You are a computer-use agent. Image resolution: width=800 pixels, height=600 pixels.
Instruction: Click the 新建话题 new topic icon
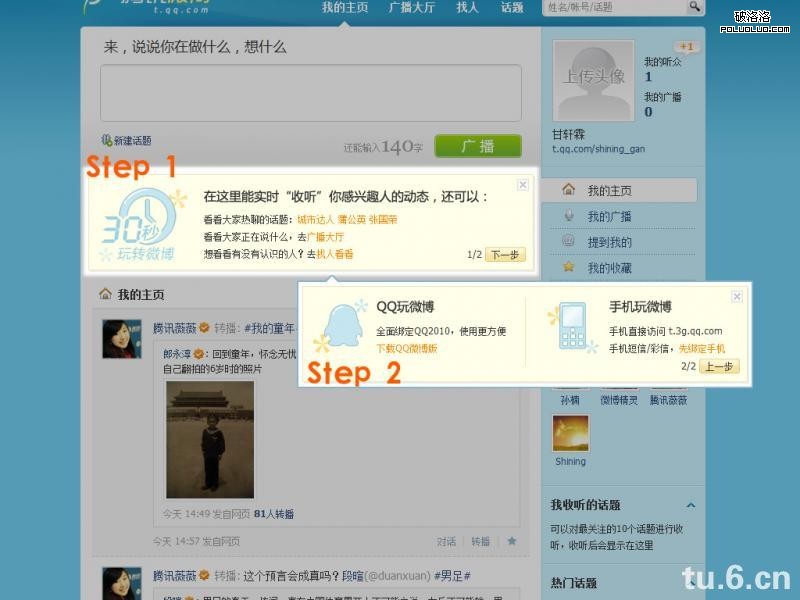107,141
